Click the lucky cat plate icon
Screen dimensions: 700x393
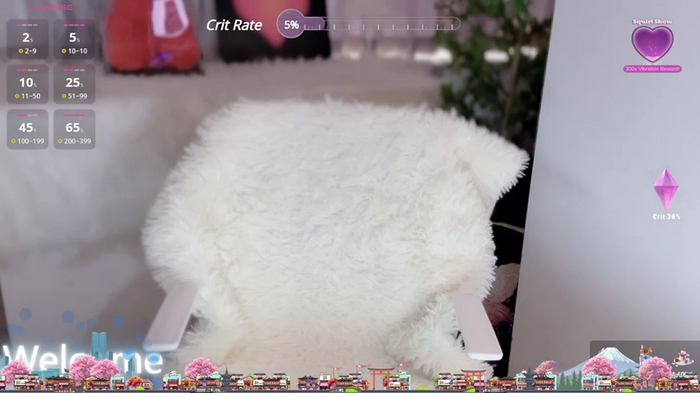pos(683,358)
